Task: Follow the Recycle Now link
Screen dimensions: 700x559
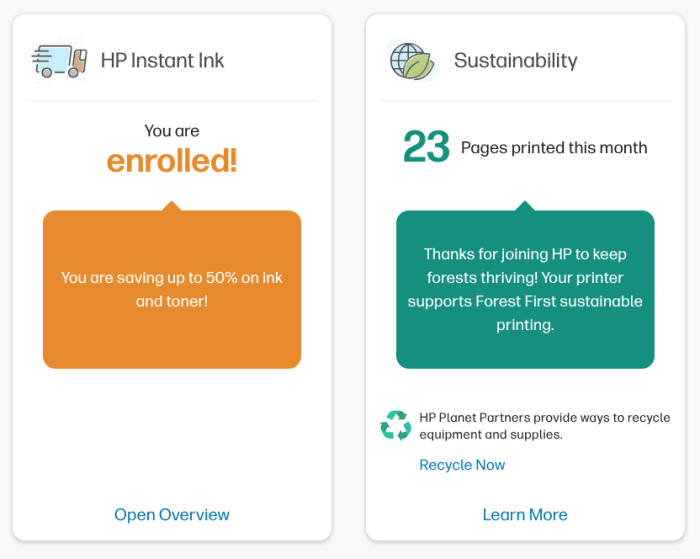Action: [462, 465]
